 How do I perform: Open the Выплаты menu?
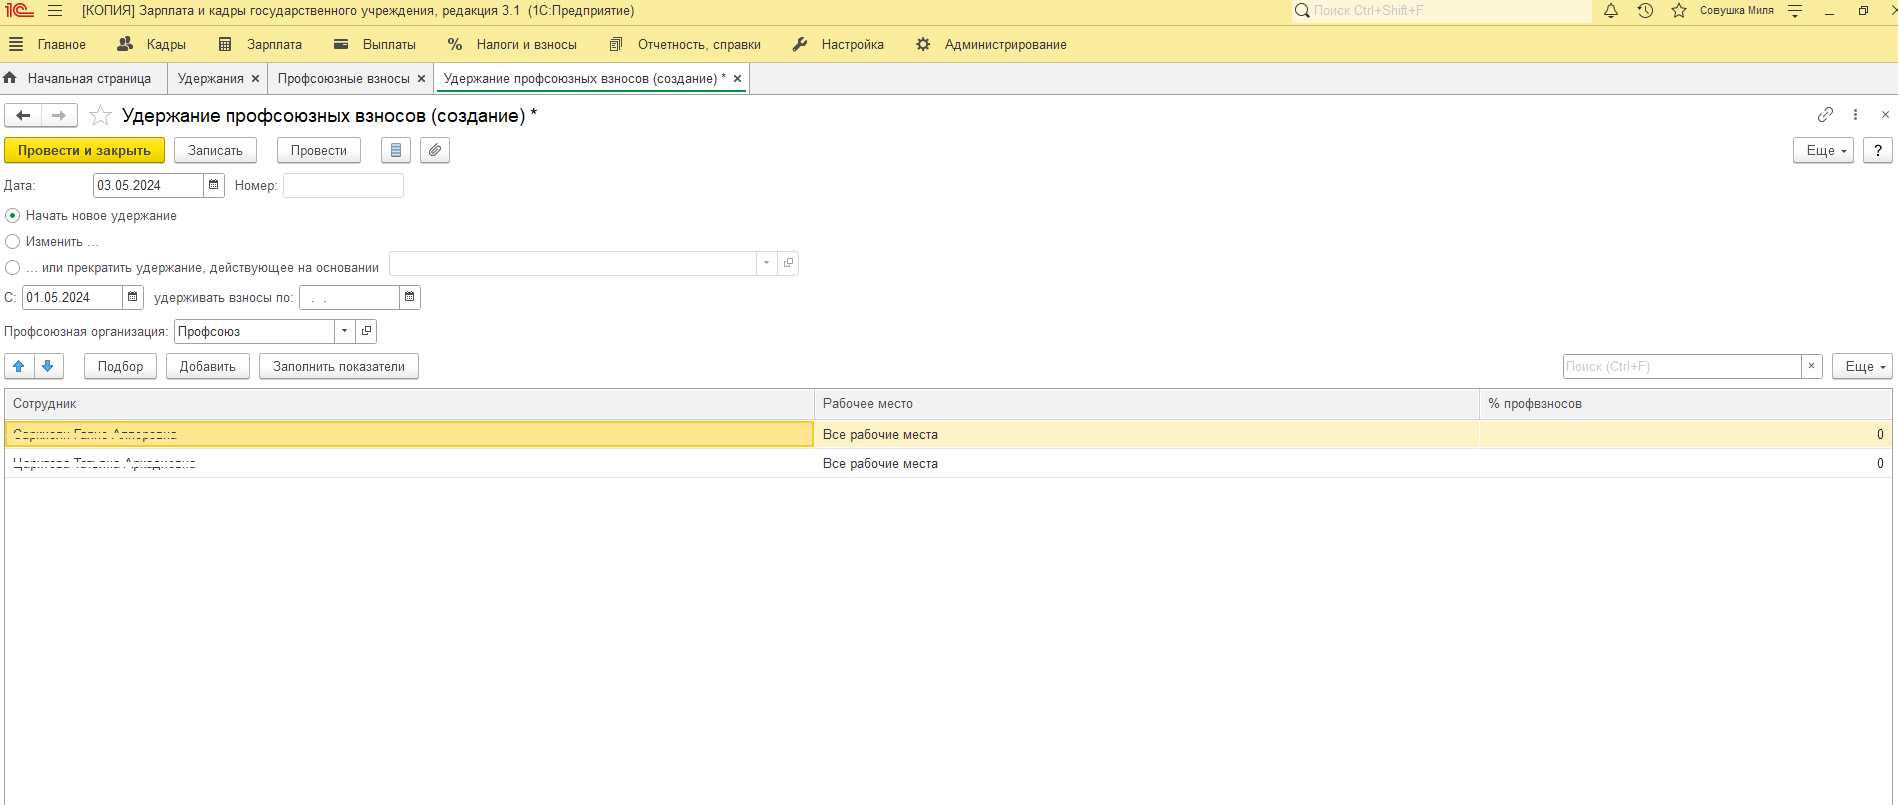tap(375, 44)
